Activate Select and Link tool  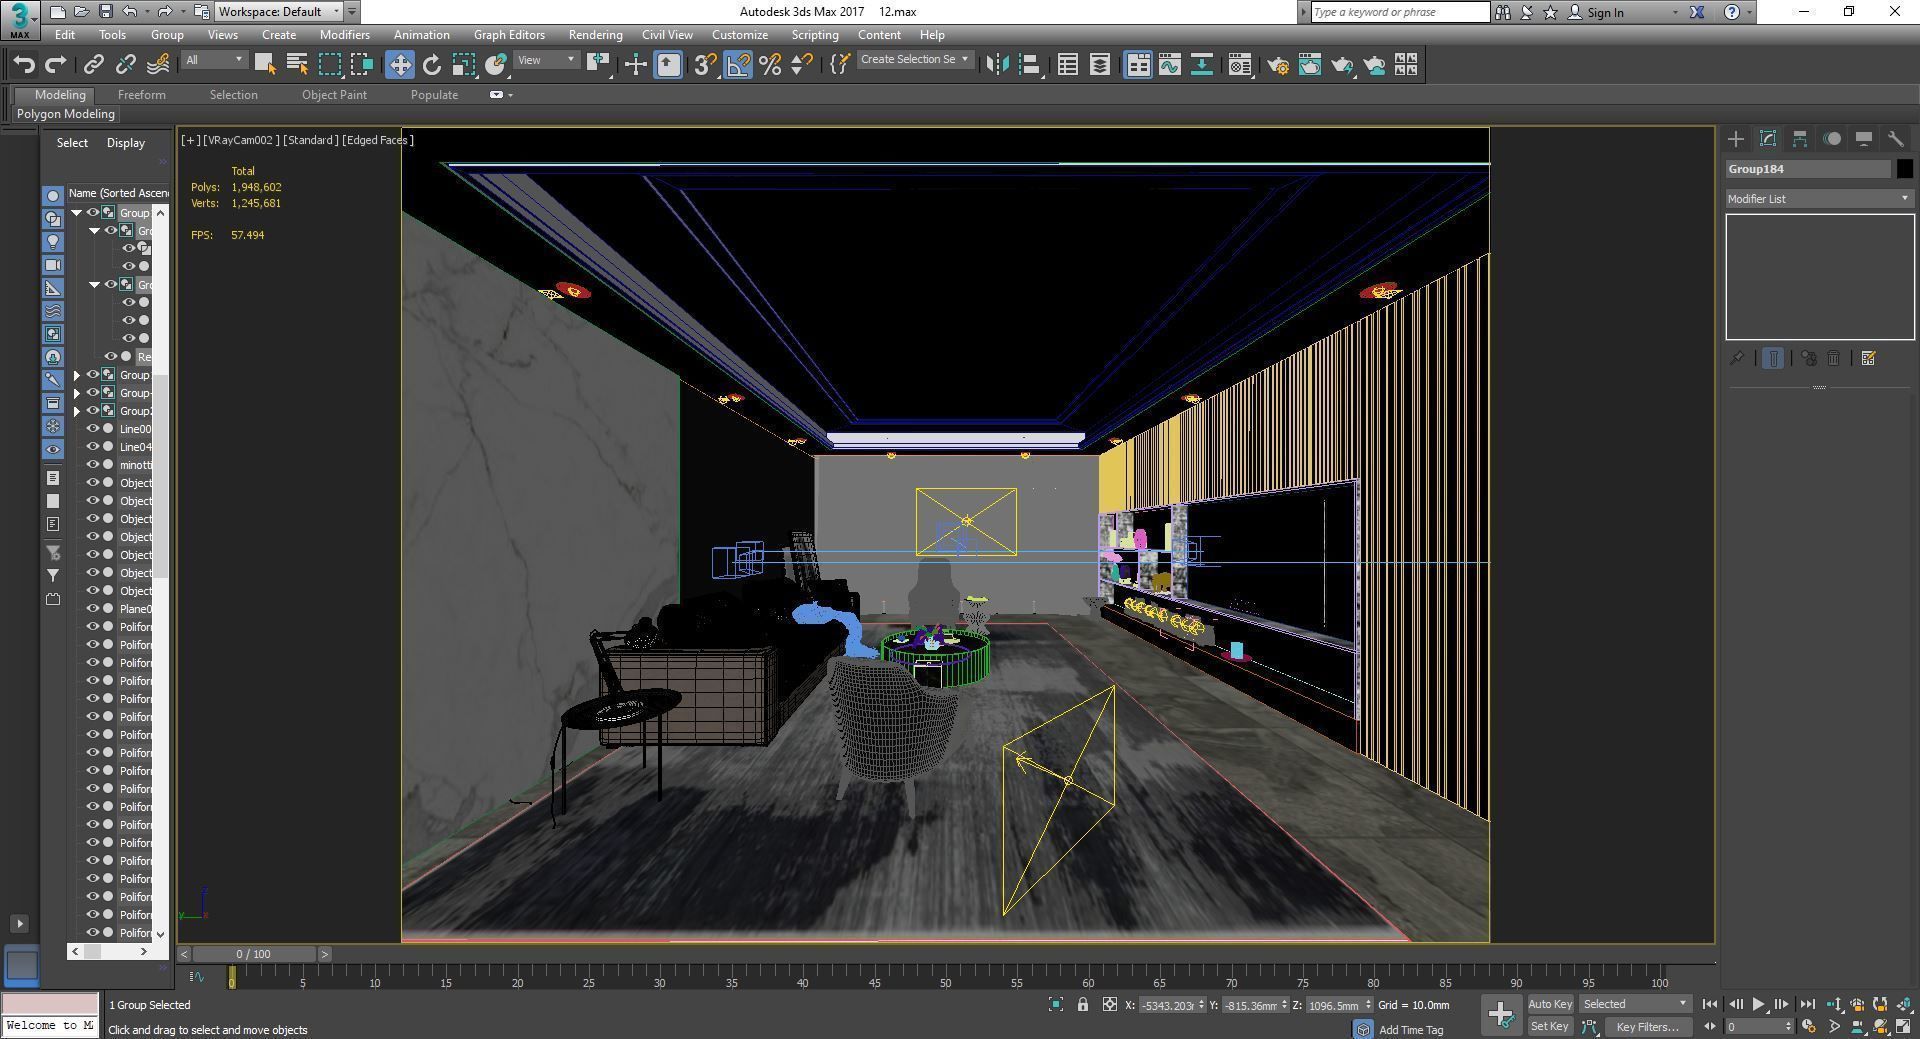coord(93,65)
